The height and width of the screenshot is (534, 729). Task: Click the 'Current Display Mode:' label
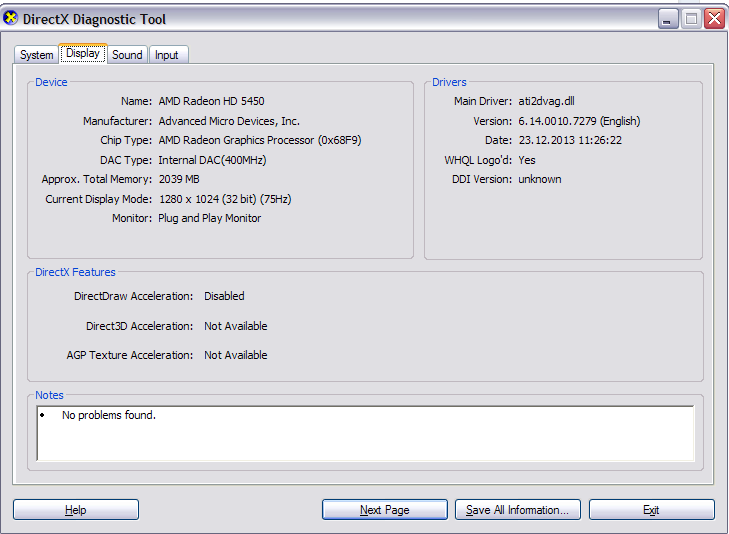click(x=99, y=199)
